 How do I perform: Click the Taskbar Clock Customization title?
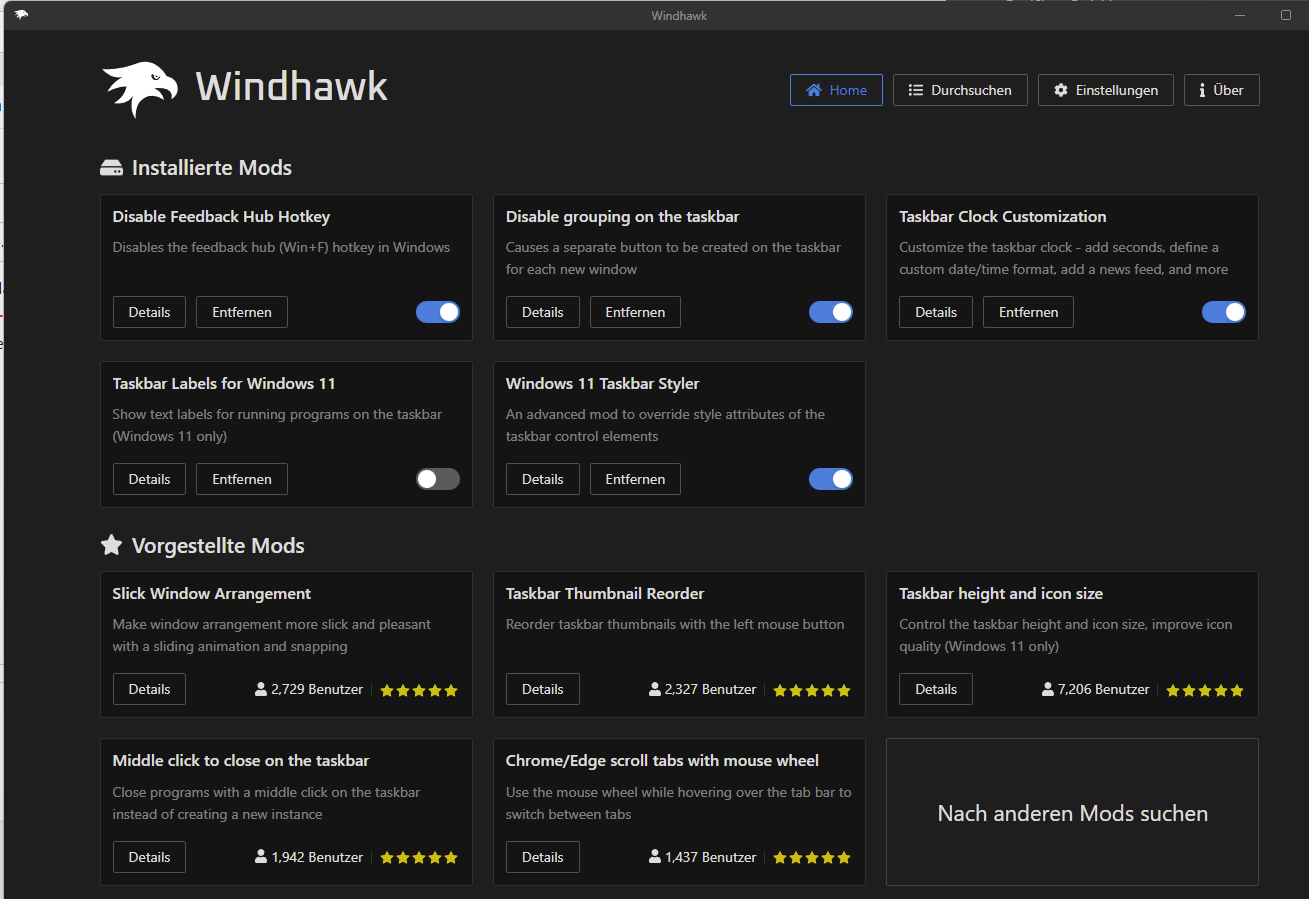pyautogui.click(x=1003, y=216)
